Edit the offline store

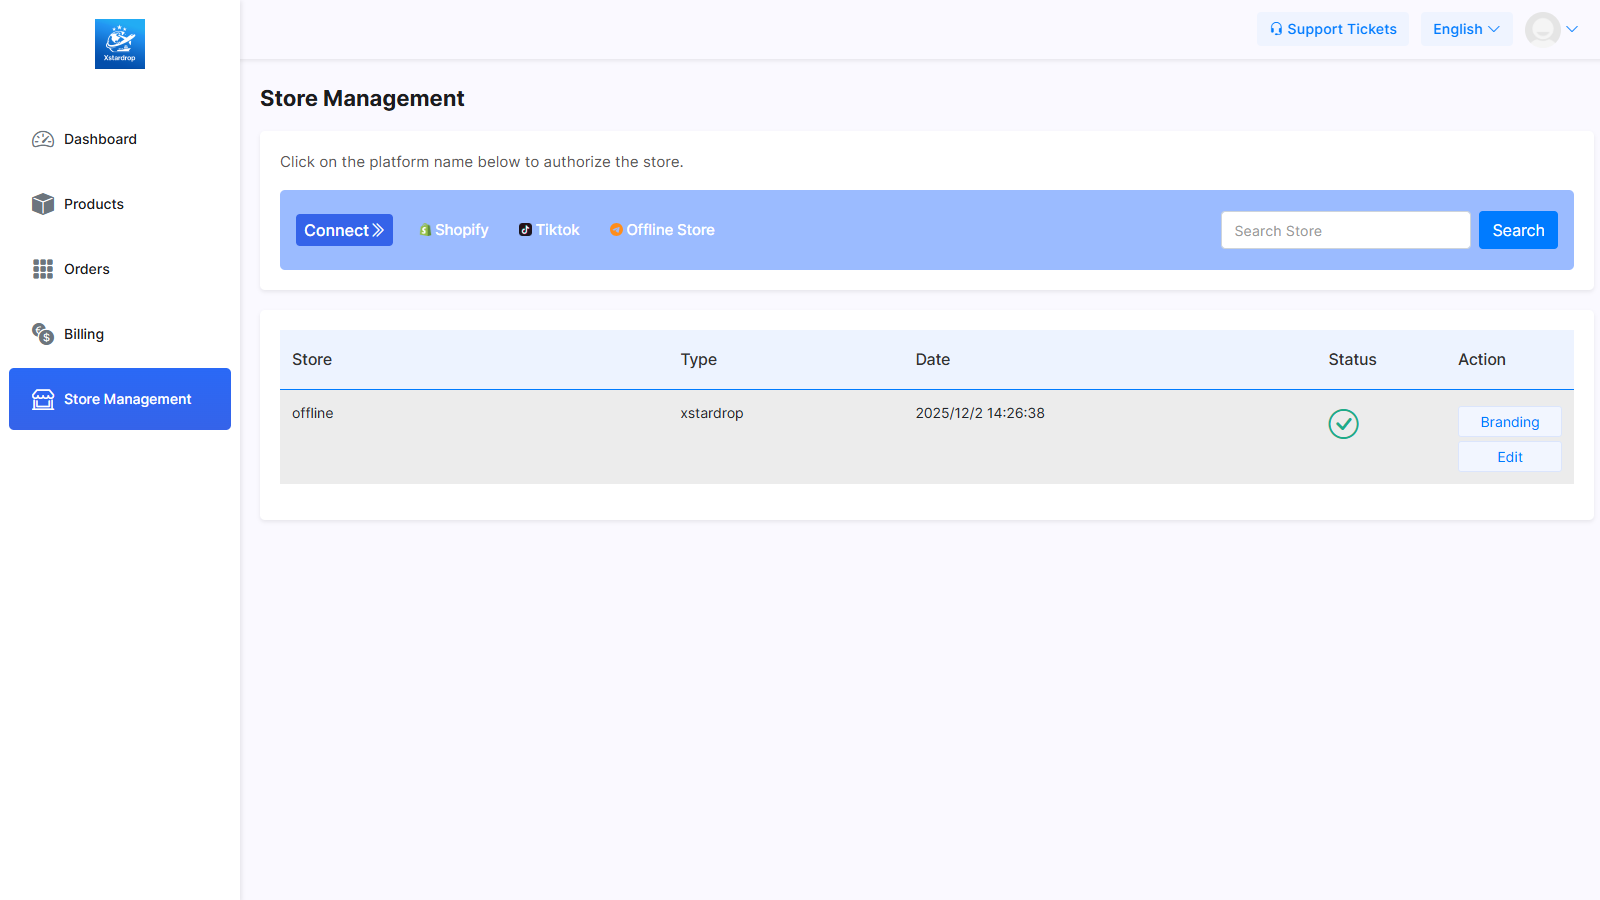pyautogui.click(x=1510, y=457)
